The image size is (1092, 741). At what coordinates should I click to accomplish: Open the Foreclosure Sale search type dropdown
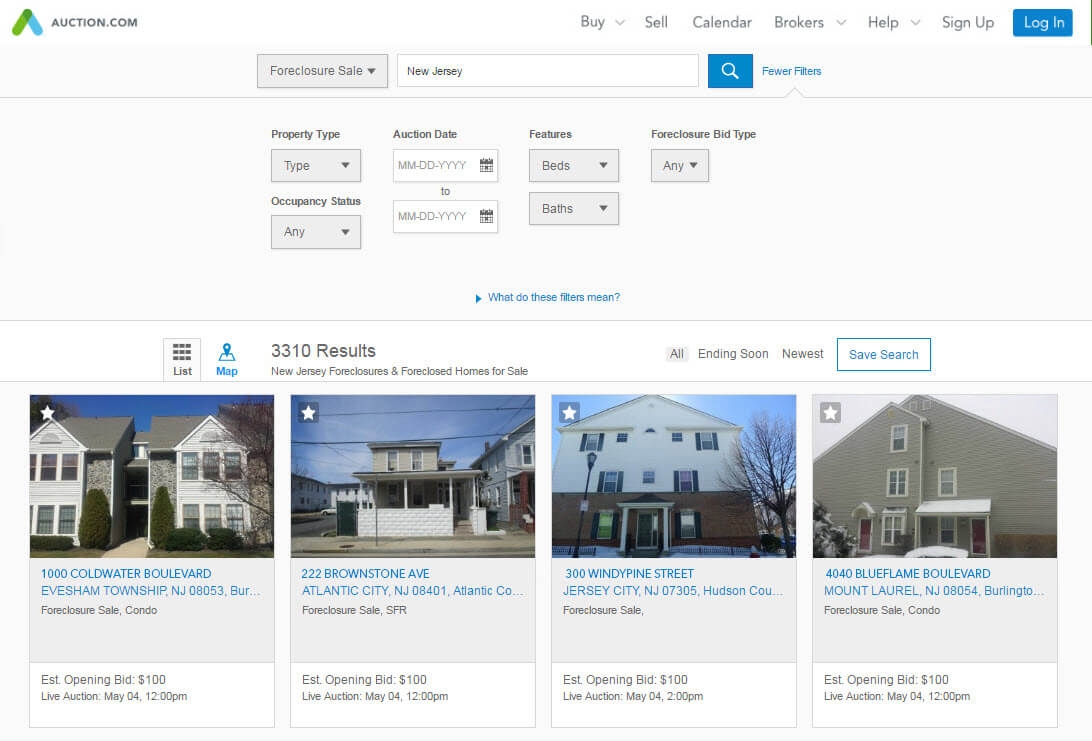(322, 70)
